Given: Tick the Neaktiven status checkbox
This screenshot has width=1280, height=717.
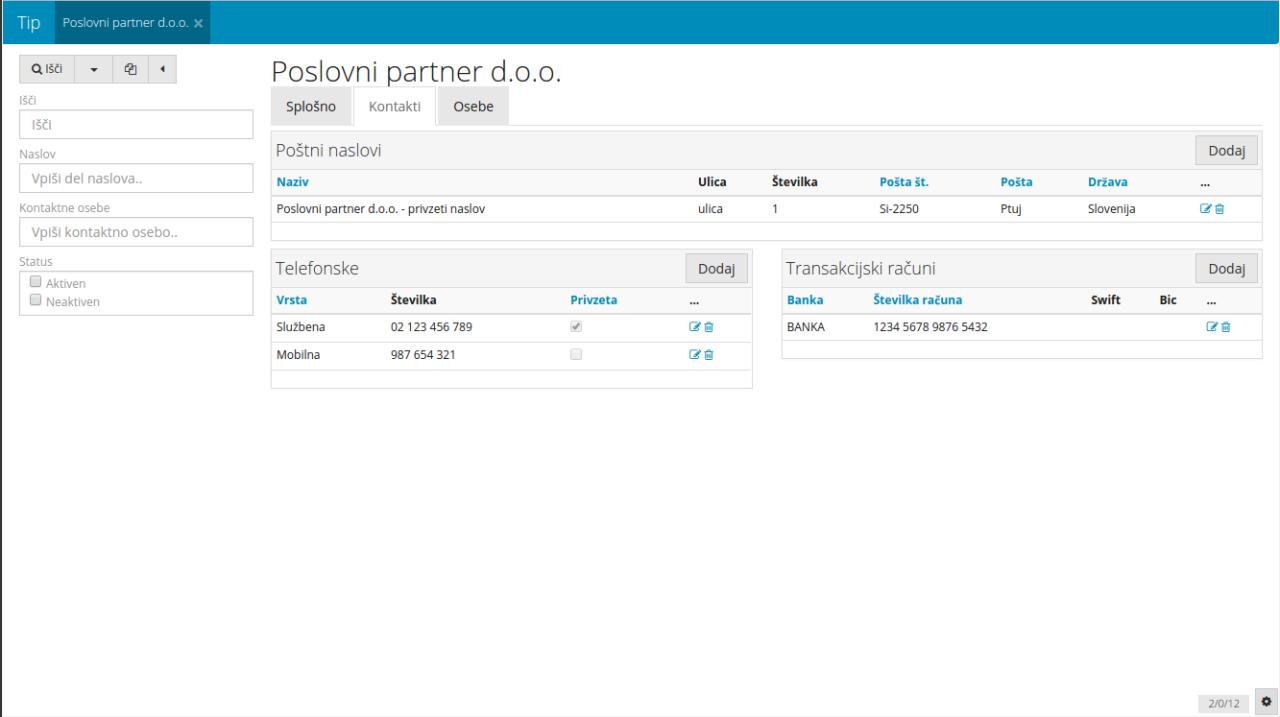Looking at the screenshot, I should pyautogui.click(x=36, y=300).
